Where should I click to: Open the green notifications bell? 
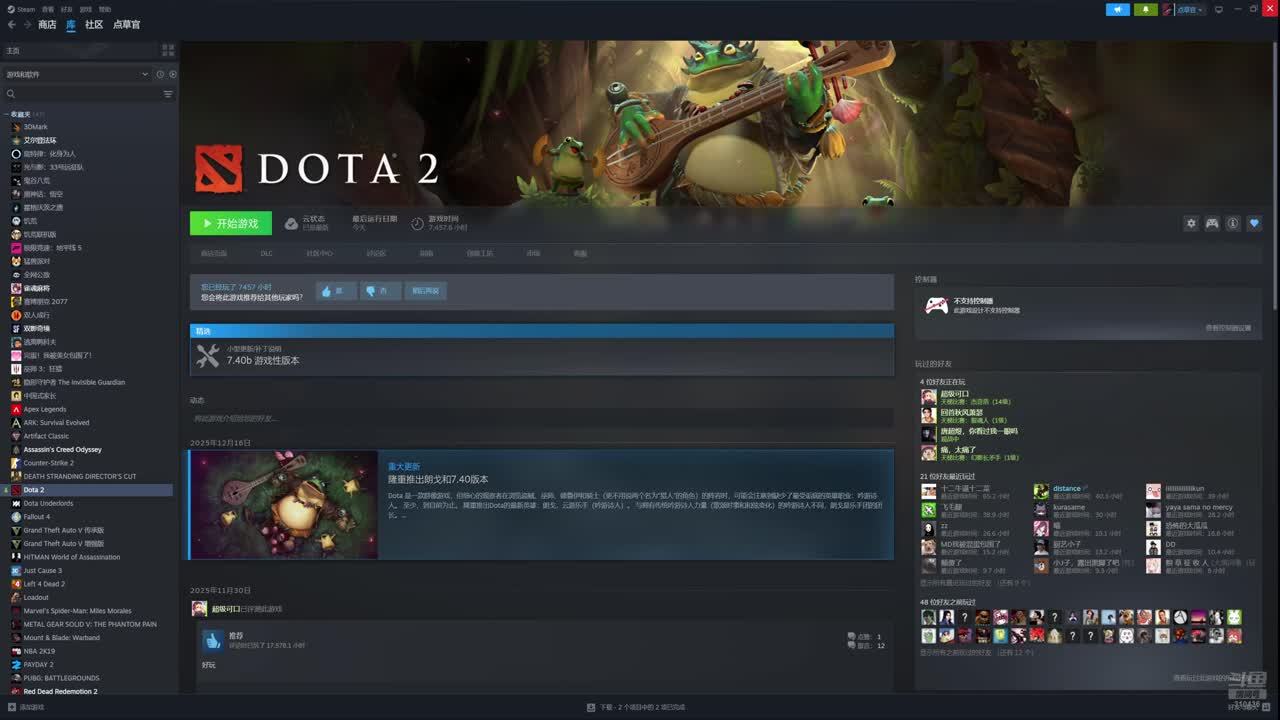[1146, 9]
